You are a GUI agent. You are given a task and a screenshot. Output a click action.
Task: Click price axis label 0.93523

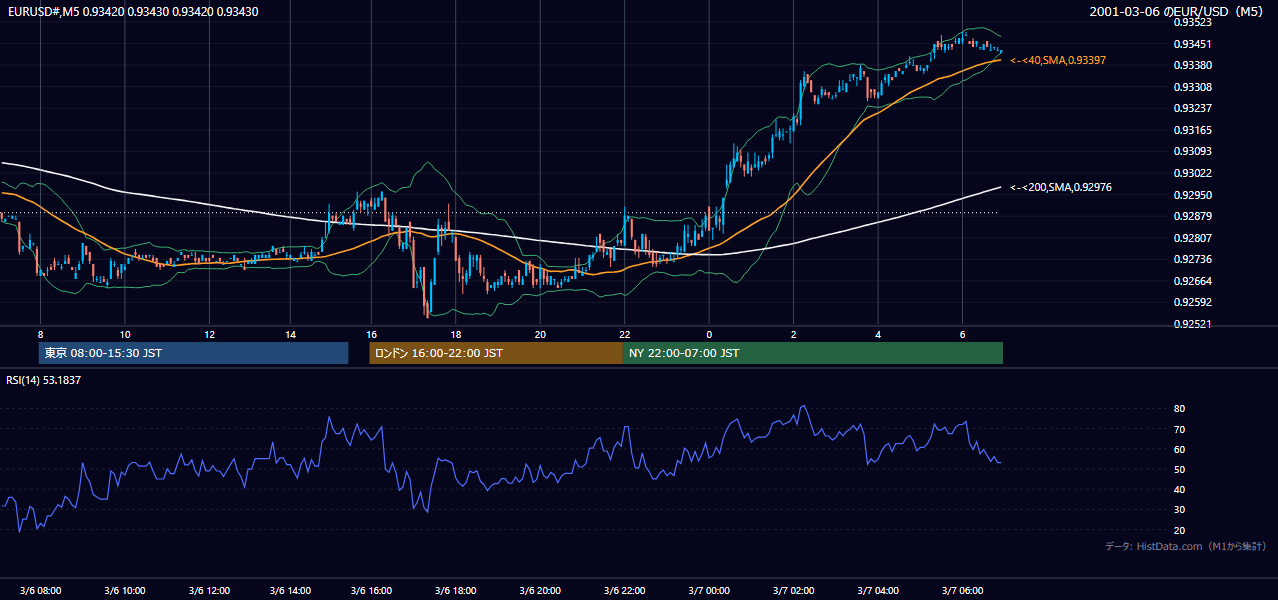click(x=1192, y=22)
